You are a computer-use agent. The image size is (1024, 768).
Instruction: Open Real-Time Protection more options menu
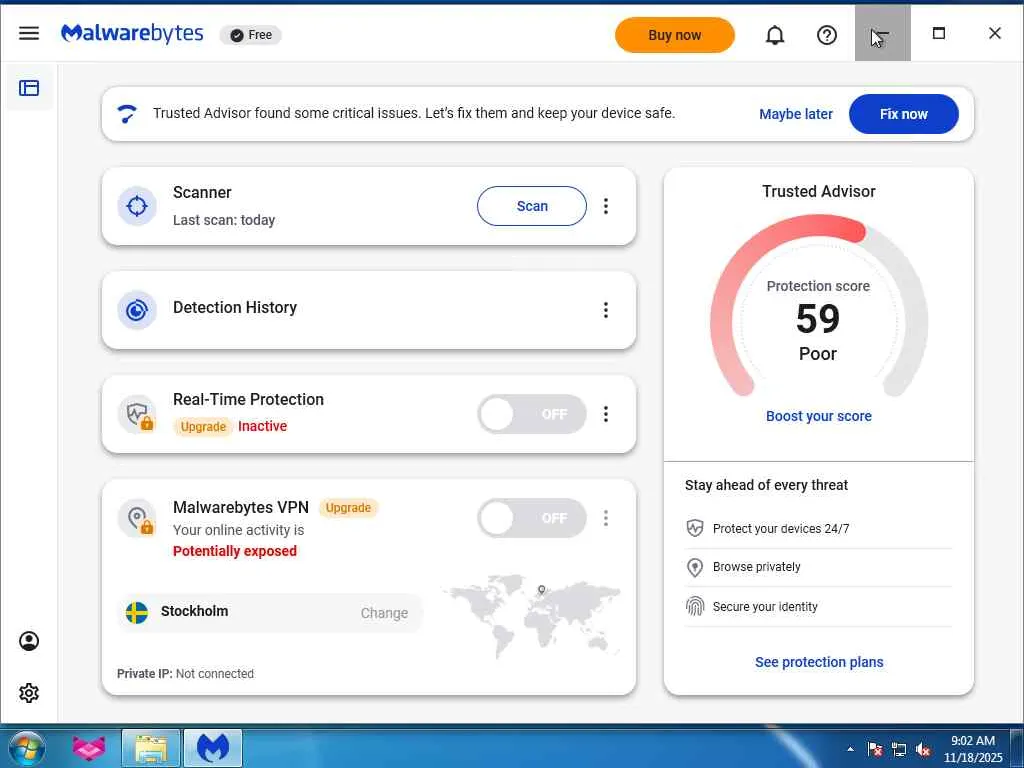coord(606,414)
